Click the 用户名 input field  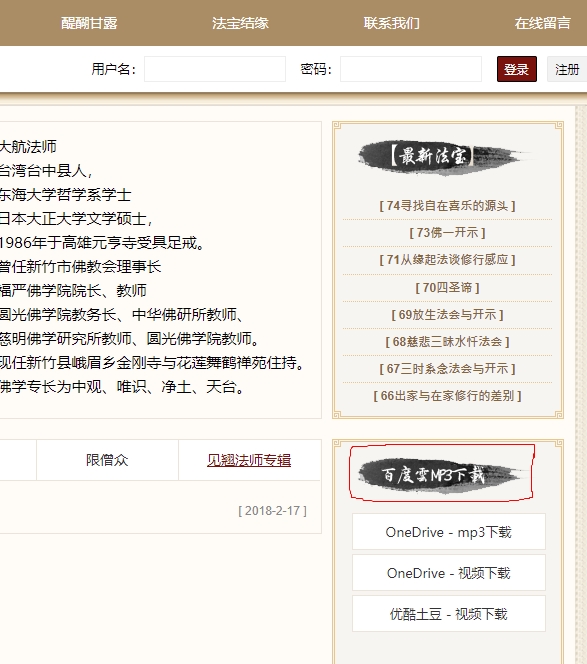pos(215,69)
